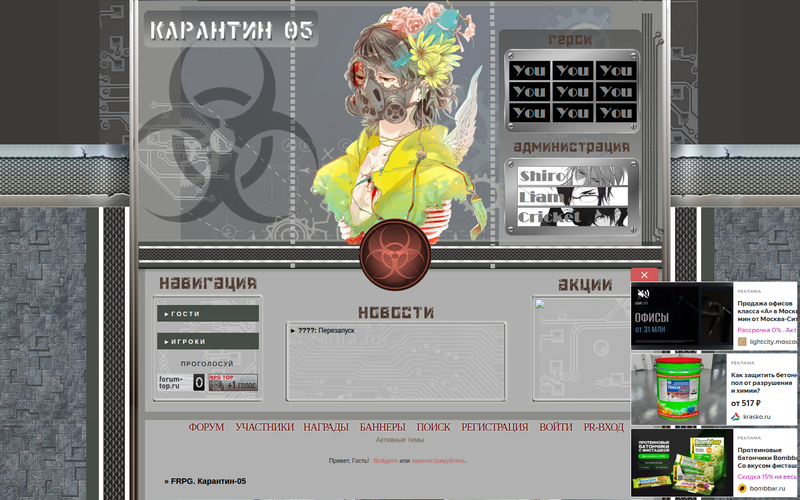Viewport: 800px width, 500px height.
Task: Click the Регистрация menu link
Action: click(494, 427)
